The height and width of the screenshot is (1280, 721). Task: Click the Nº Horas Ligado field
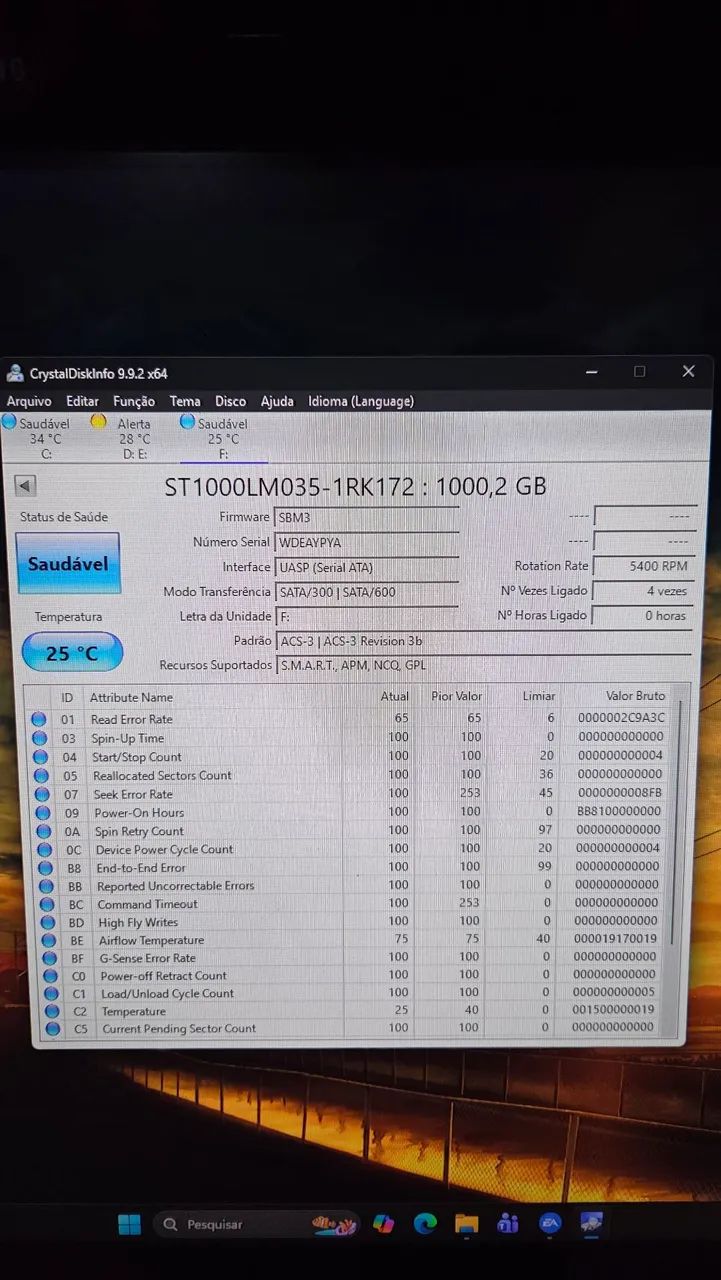pyautogui.click(x=644, y=616)
